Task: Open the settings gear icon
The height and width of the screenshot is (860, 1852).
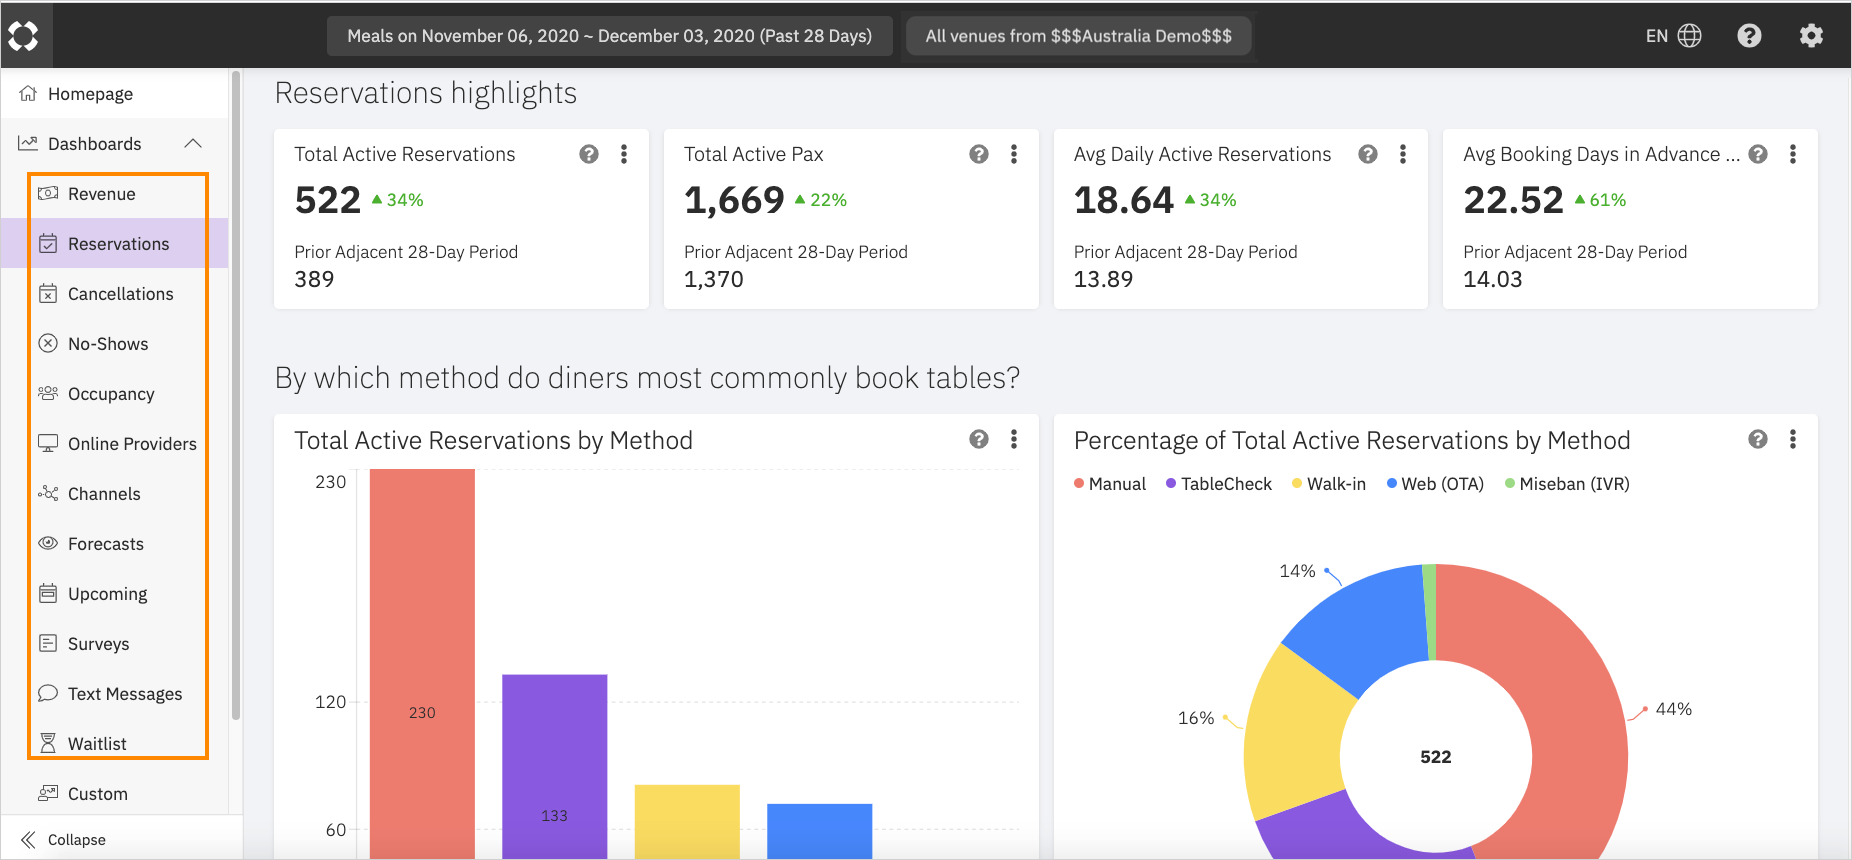Action: tap(1811, 36)
